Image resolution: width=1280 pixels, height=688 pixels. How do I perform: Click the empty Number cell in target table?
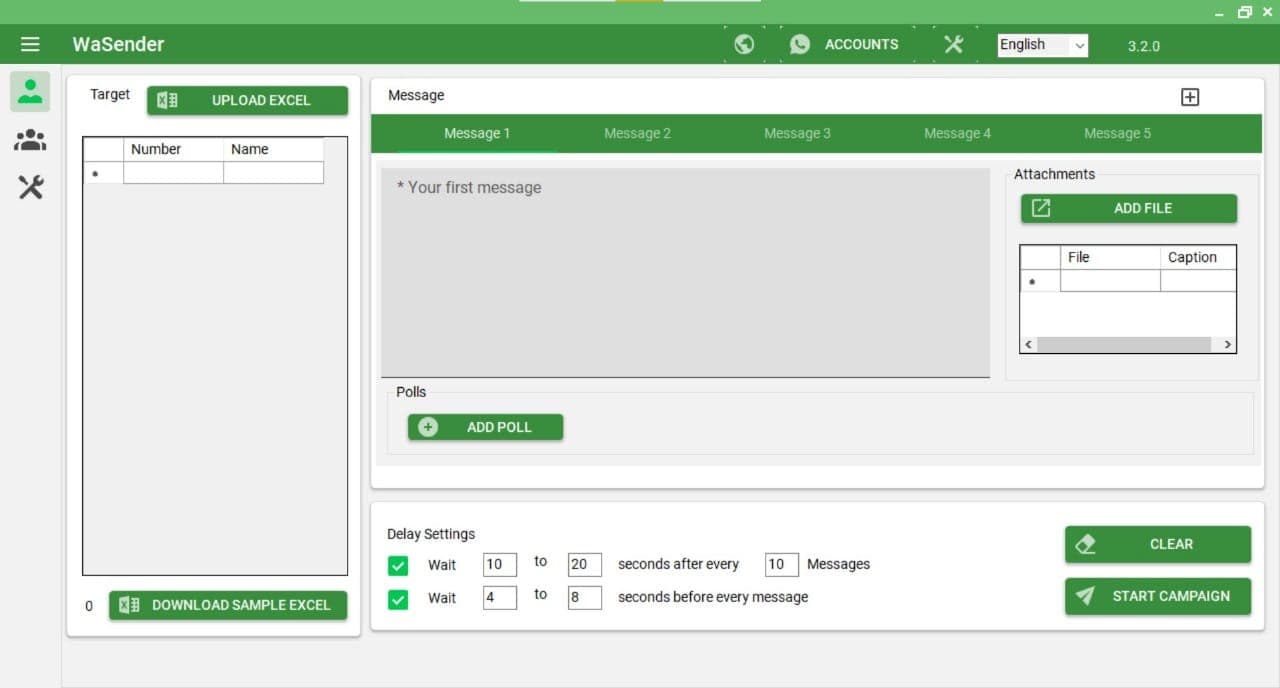coord(173,173)
